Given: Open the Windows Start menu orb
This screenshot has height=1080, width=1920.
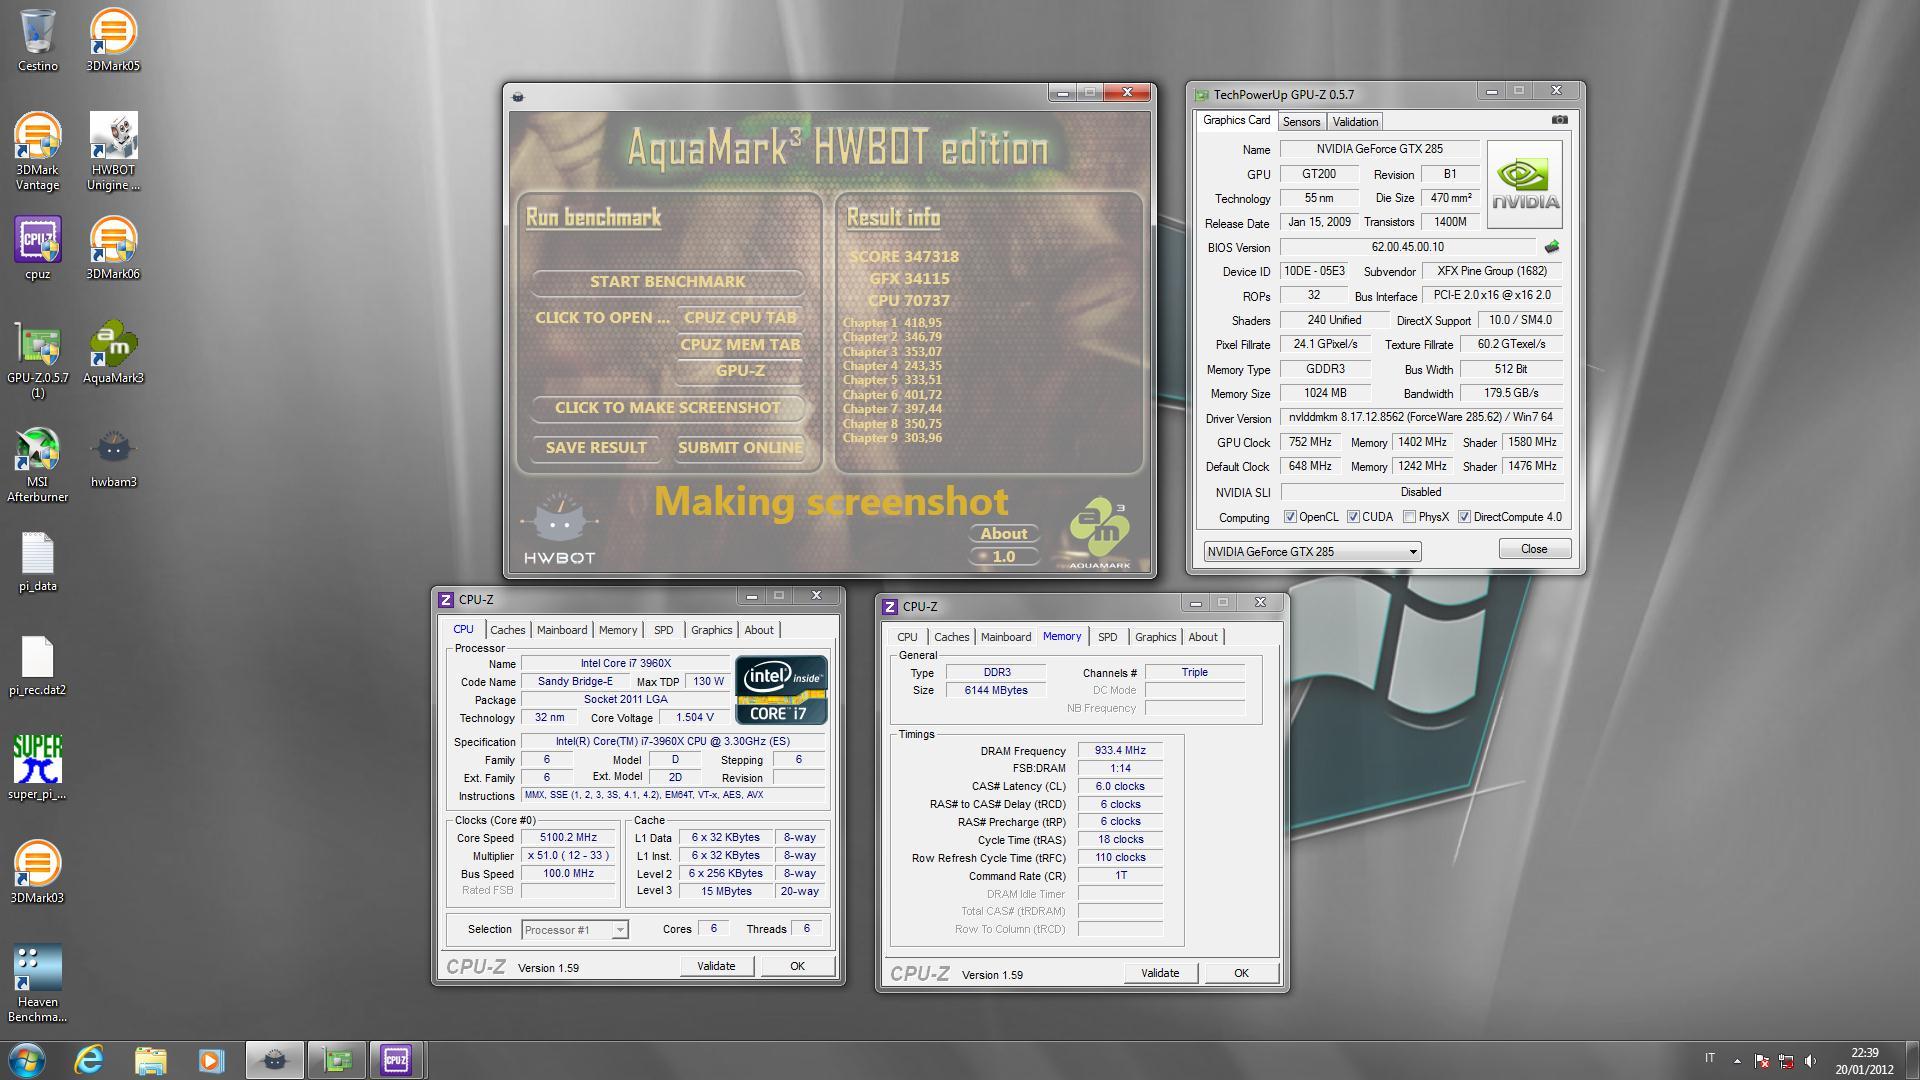Looking at the screenshot, I should click(27, 1060).
